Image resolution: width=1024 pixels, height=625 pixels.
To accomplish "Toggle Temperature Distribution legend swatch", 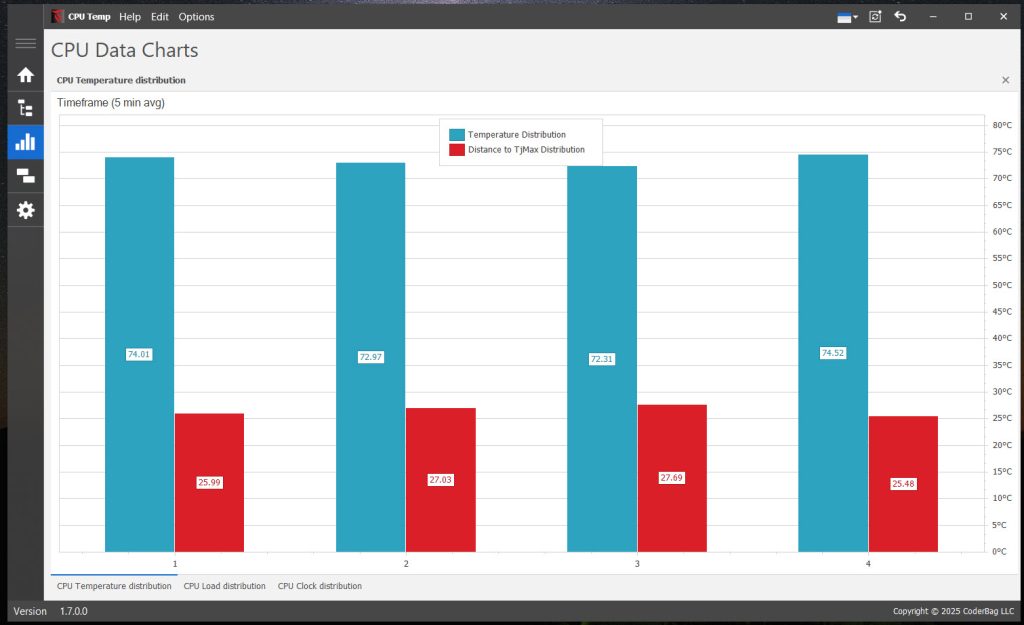I will [457, 134].
